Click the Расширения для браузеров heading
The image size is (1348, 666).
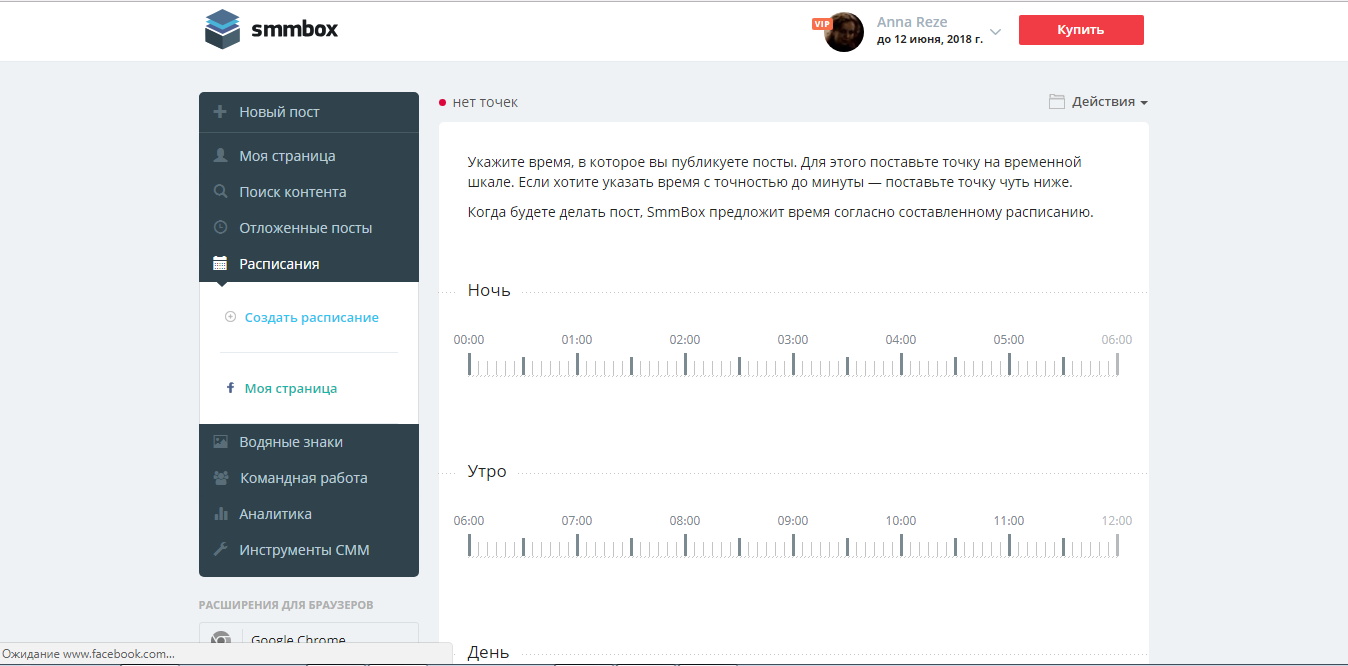pyautogui.click(x=286, y=605)
